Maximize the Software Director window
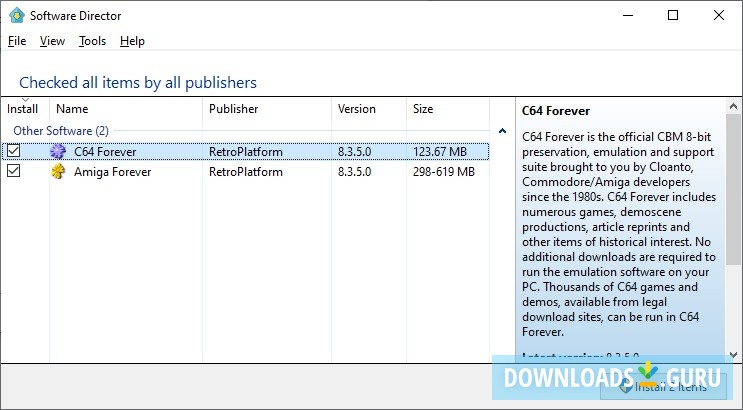Image resolution: width=743 pixels, height=410 pixels. (673, 15)
